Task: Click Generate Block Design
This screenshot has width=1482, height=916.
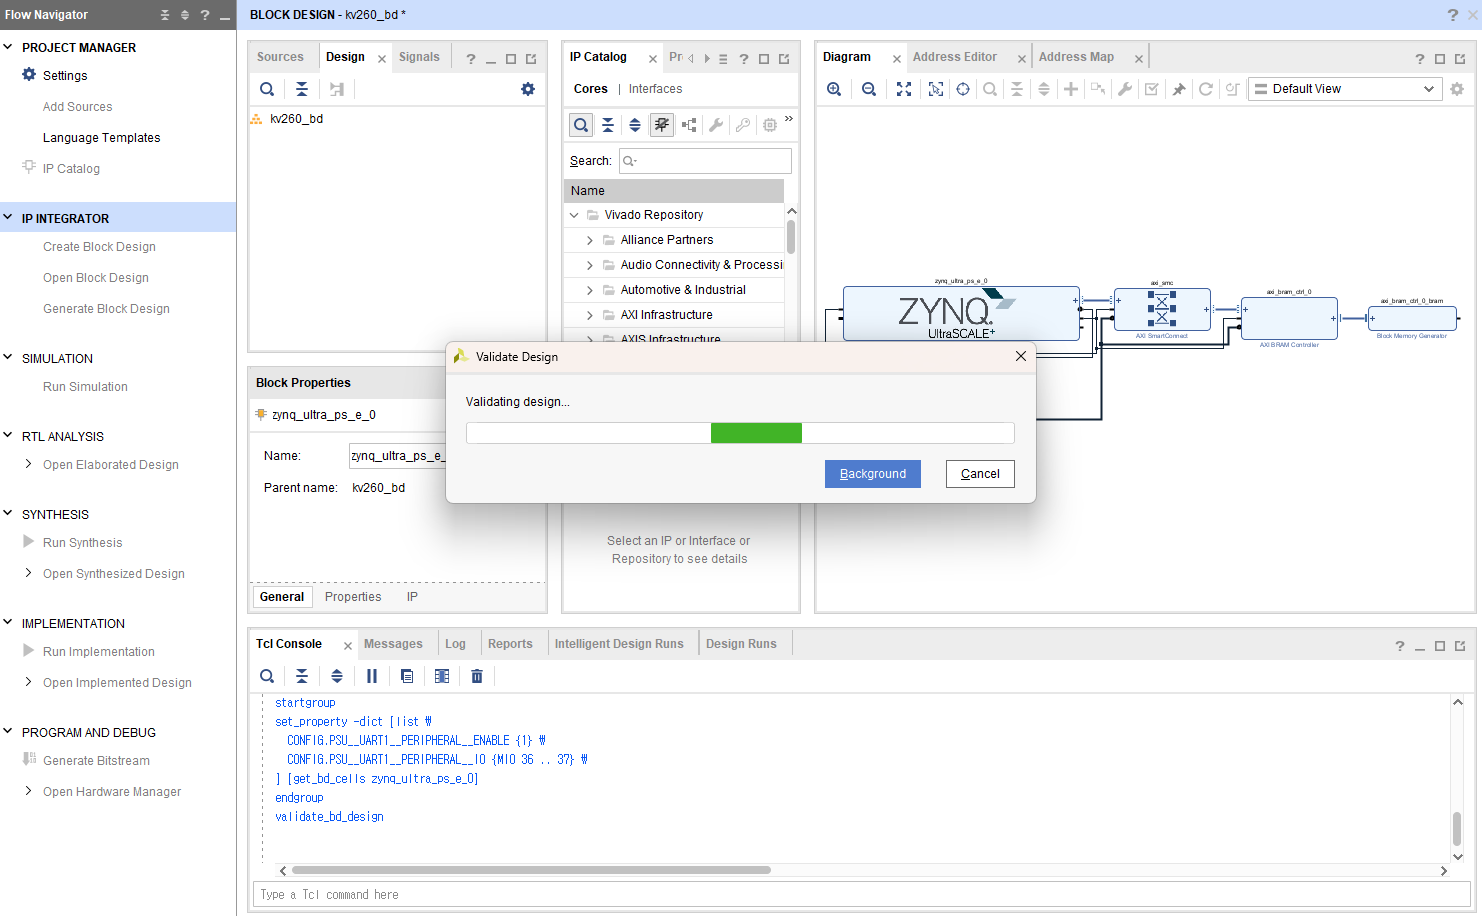Action: pyautogui.click(x=106, y=309)
